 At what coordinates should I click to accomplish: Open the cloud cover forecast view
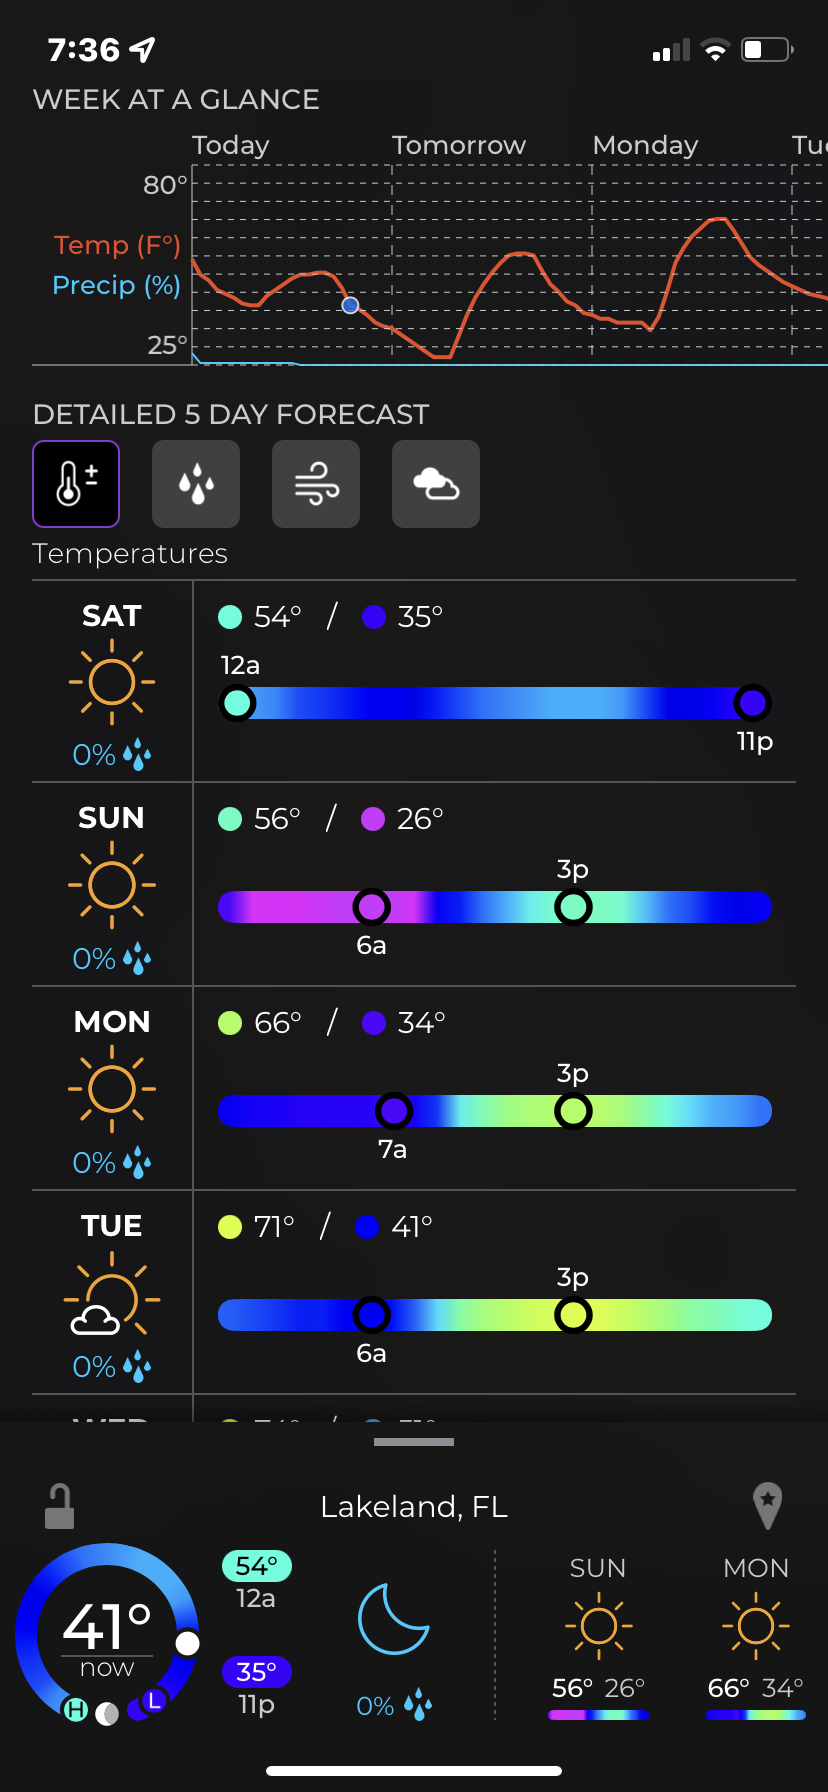tap(436, 484)
